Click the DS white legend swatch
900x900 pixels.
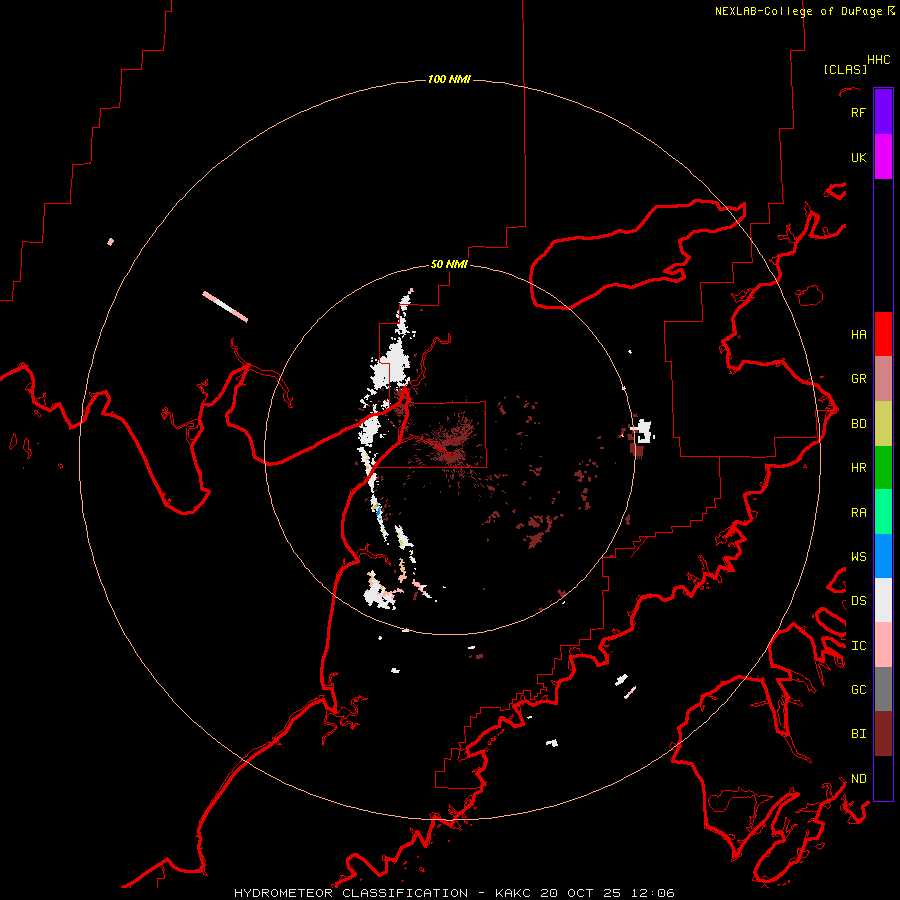(883, 600)
